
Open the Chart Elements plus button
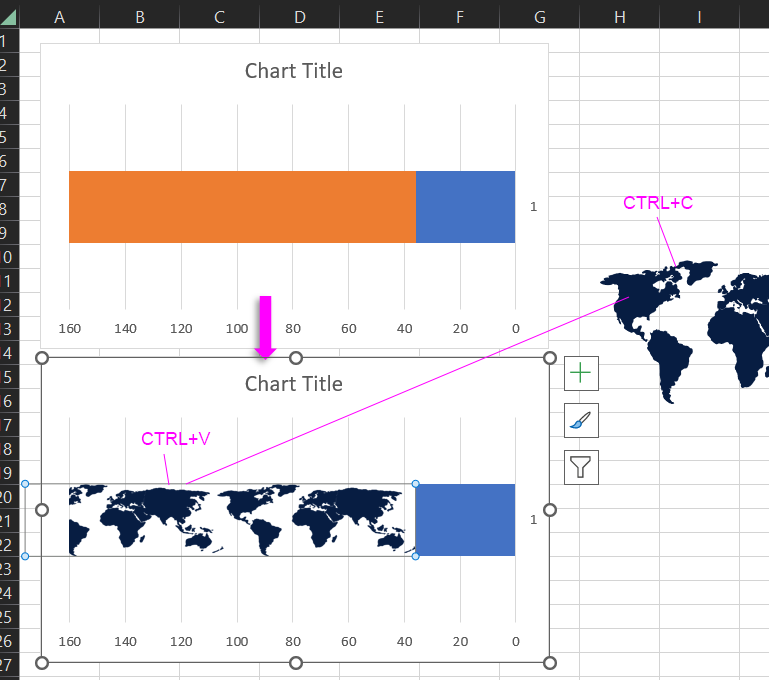581,374
